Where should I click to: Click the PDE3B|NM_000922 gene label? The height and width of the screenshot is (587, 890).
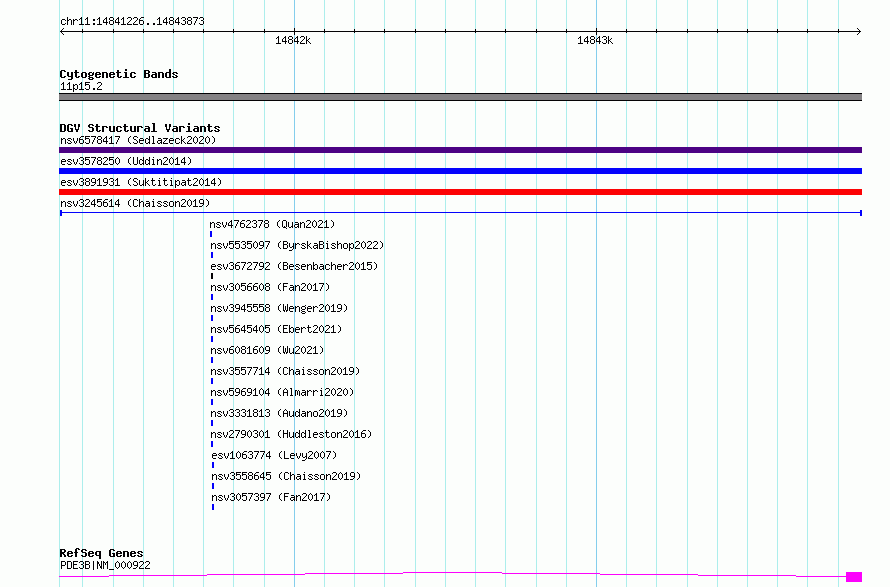click(106, 565)
